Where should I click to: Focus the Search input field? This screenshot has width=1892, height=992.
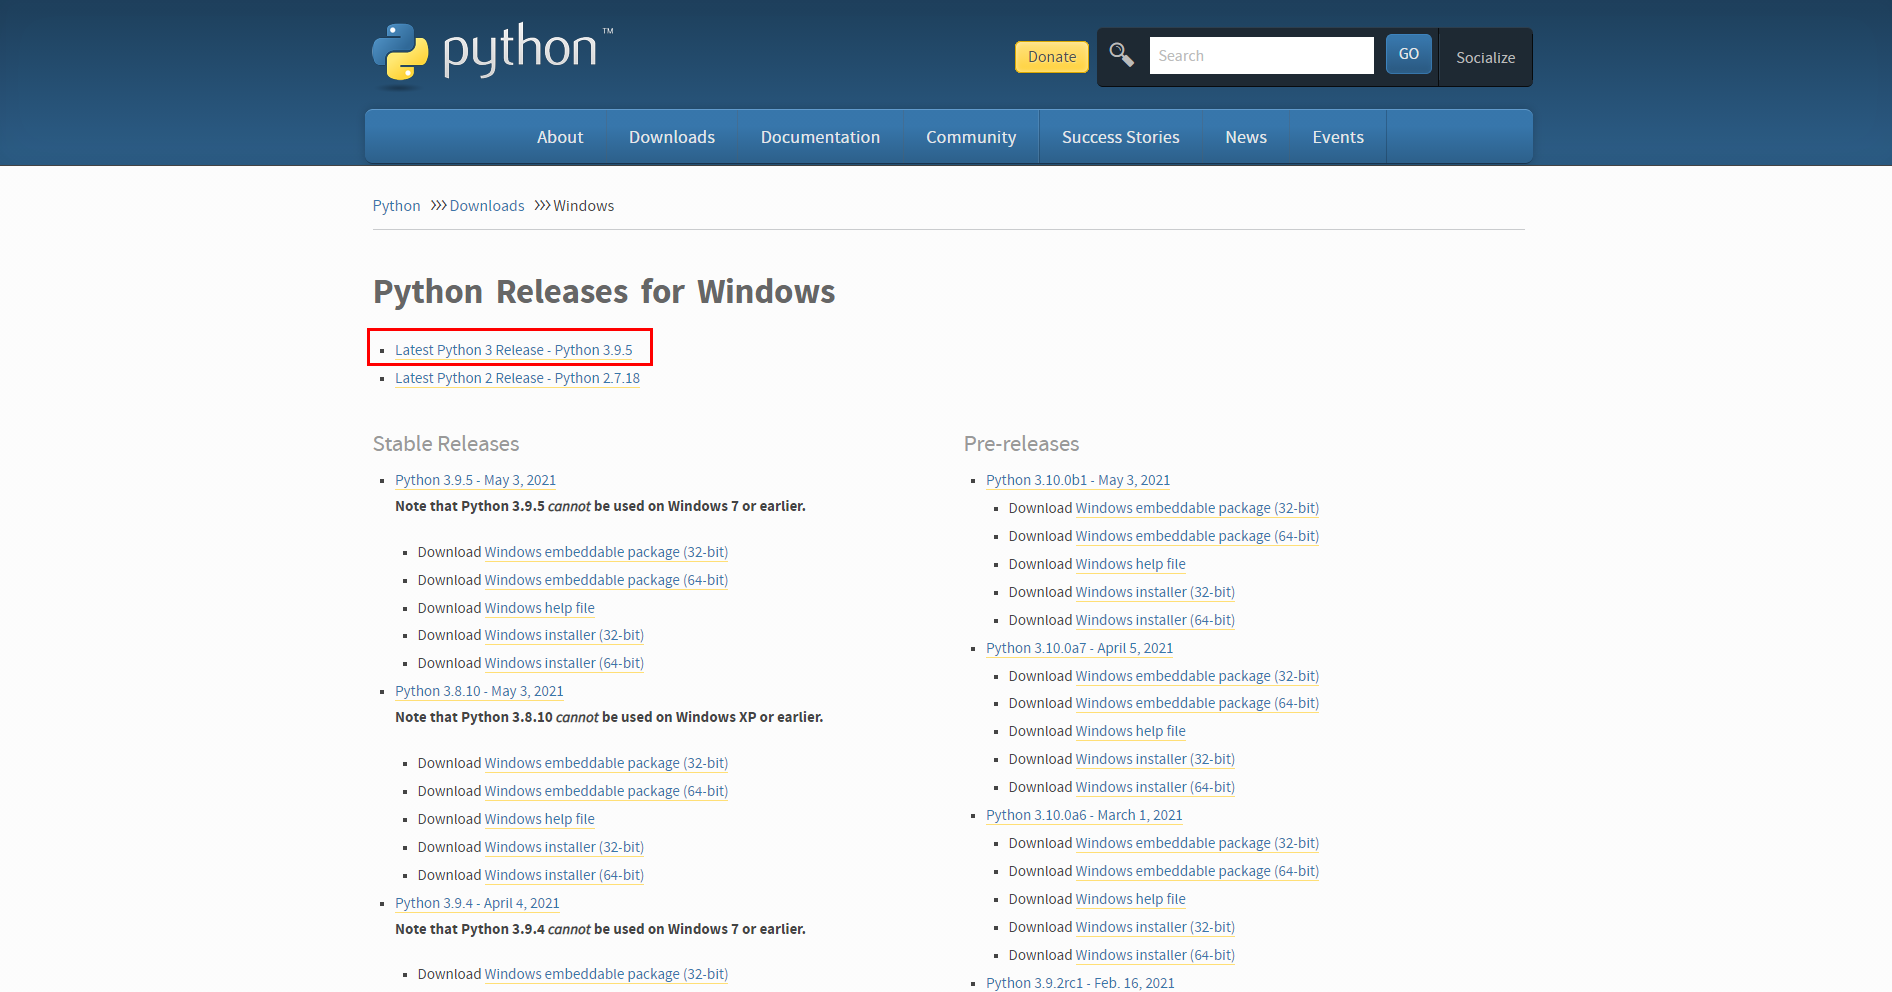1261,56
